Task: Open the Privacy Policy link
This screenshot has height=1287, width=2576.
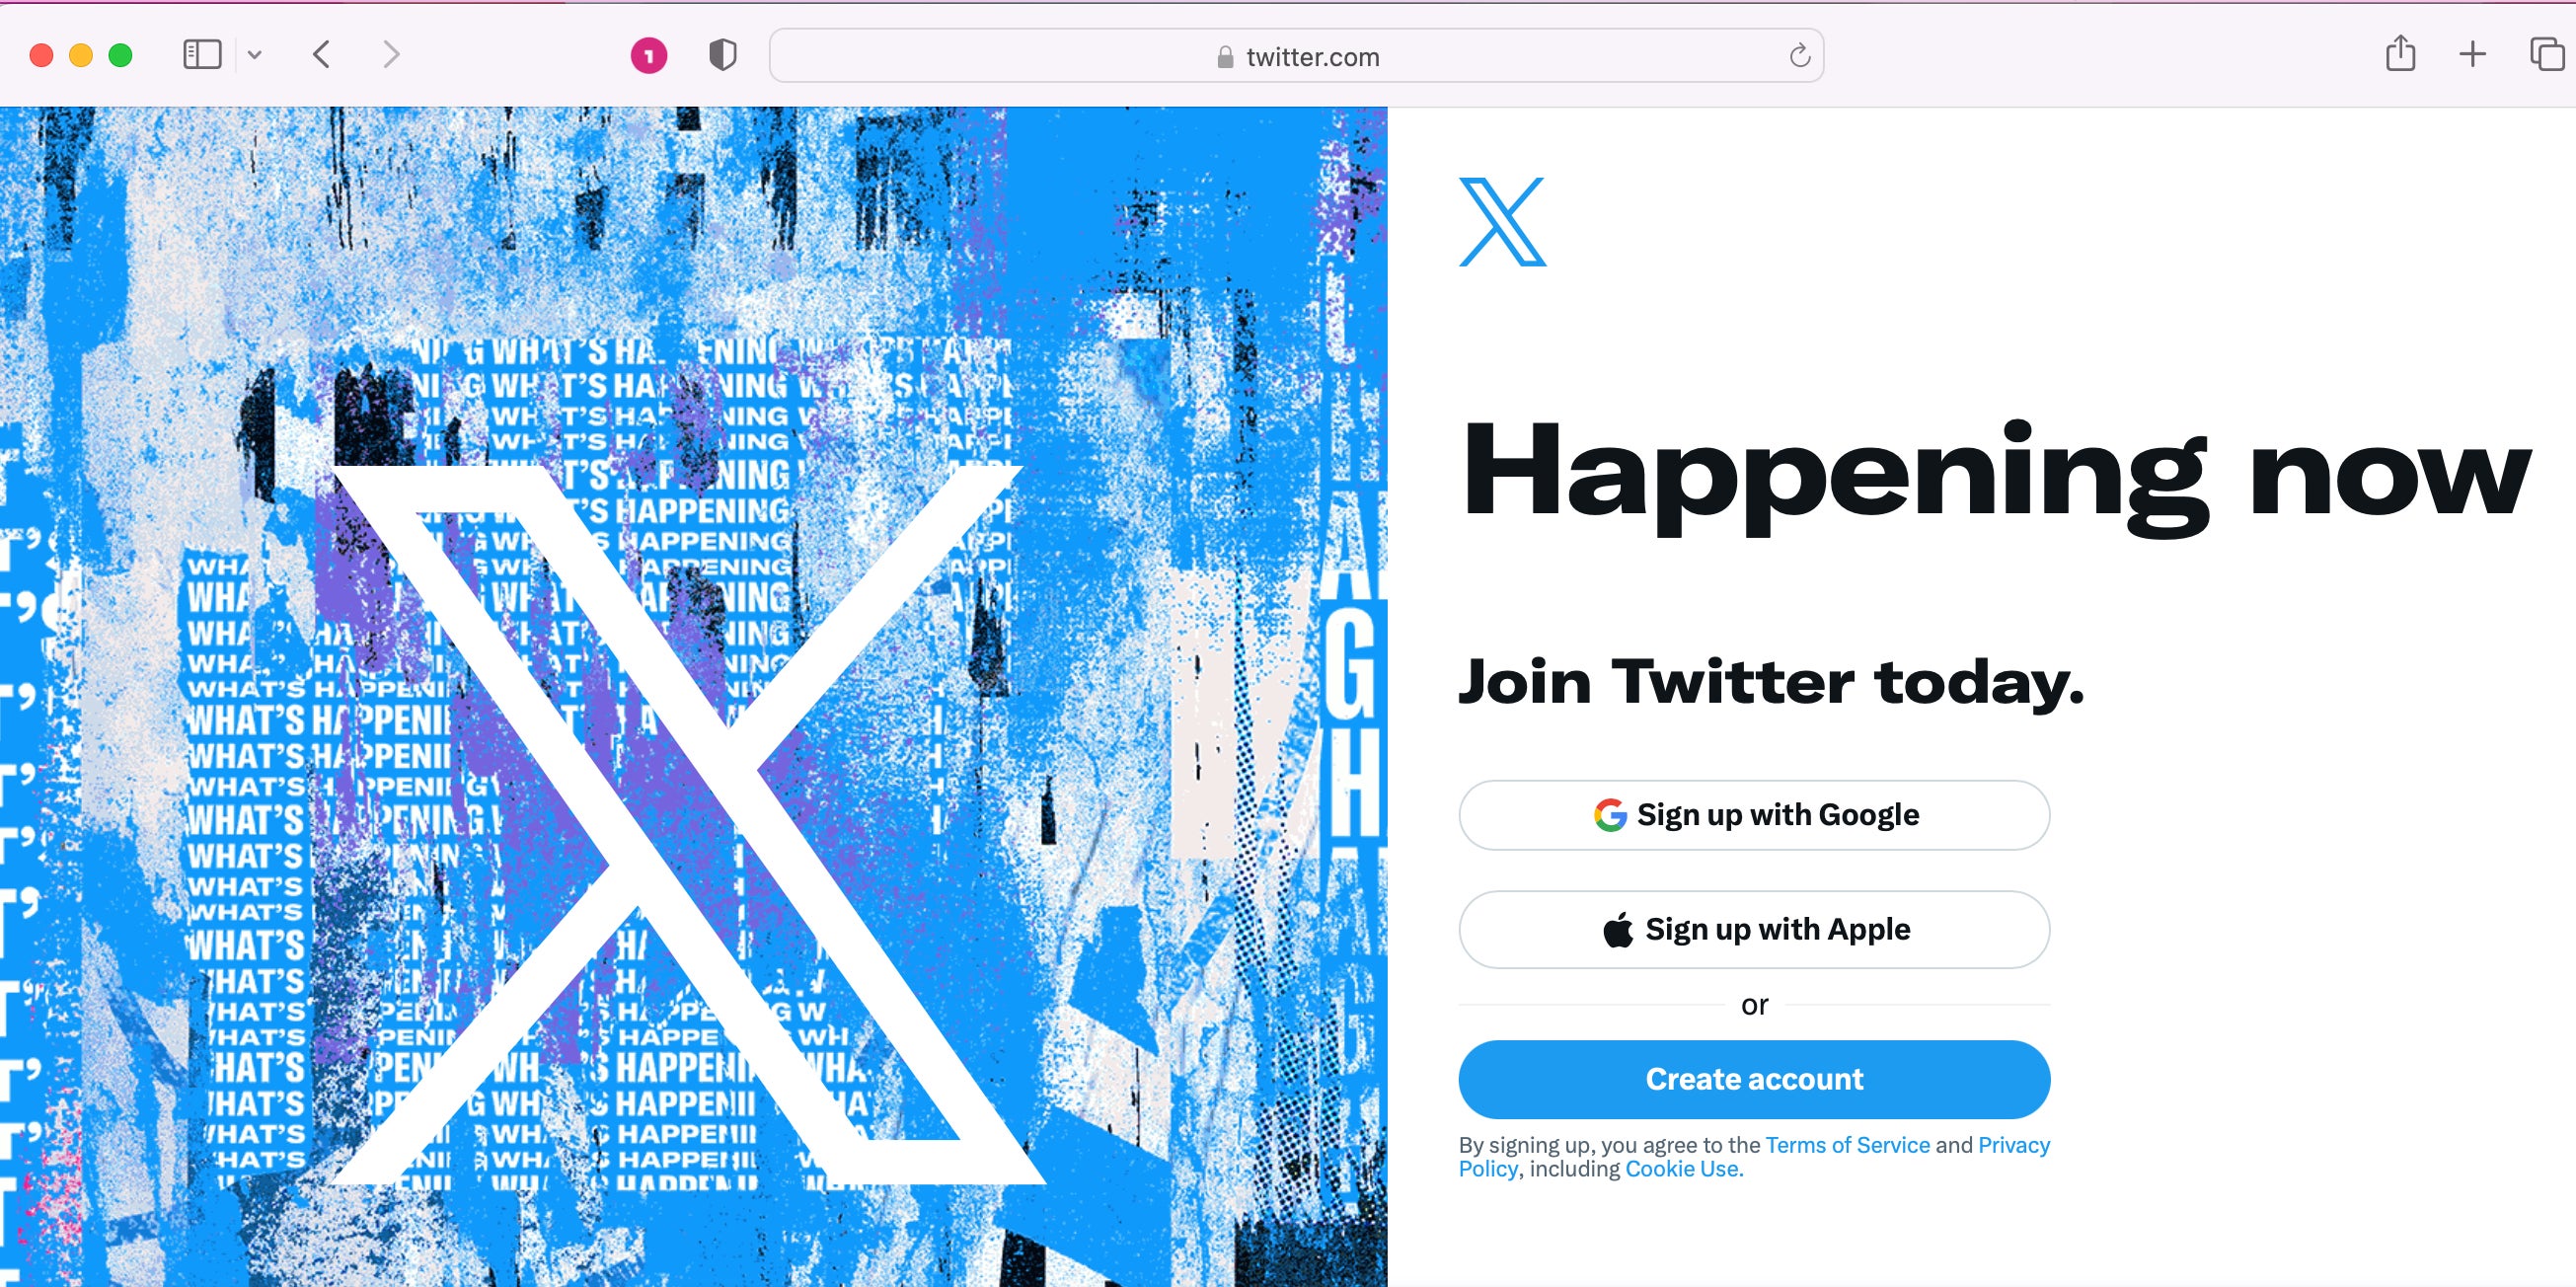Action: [x=2013, y=1145]
